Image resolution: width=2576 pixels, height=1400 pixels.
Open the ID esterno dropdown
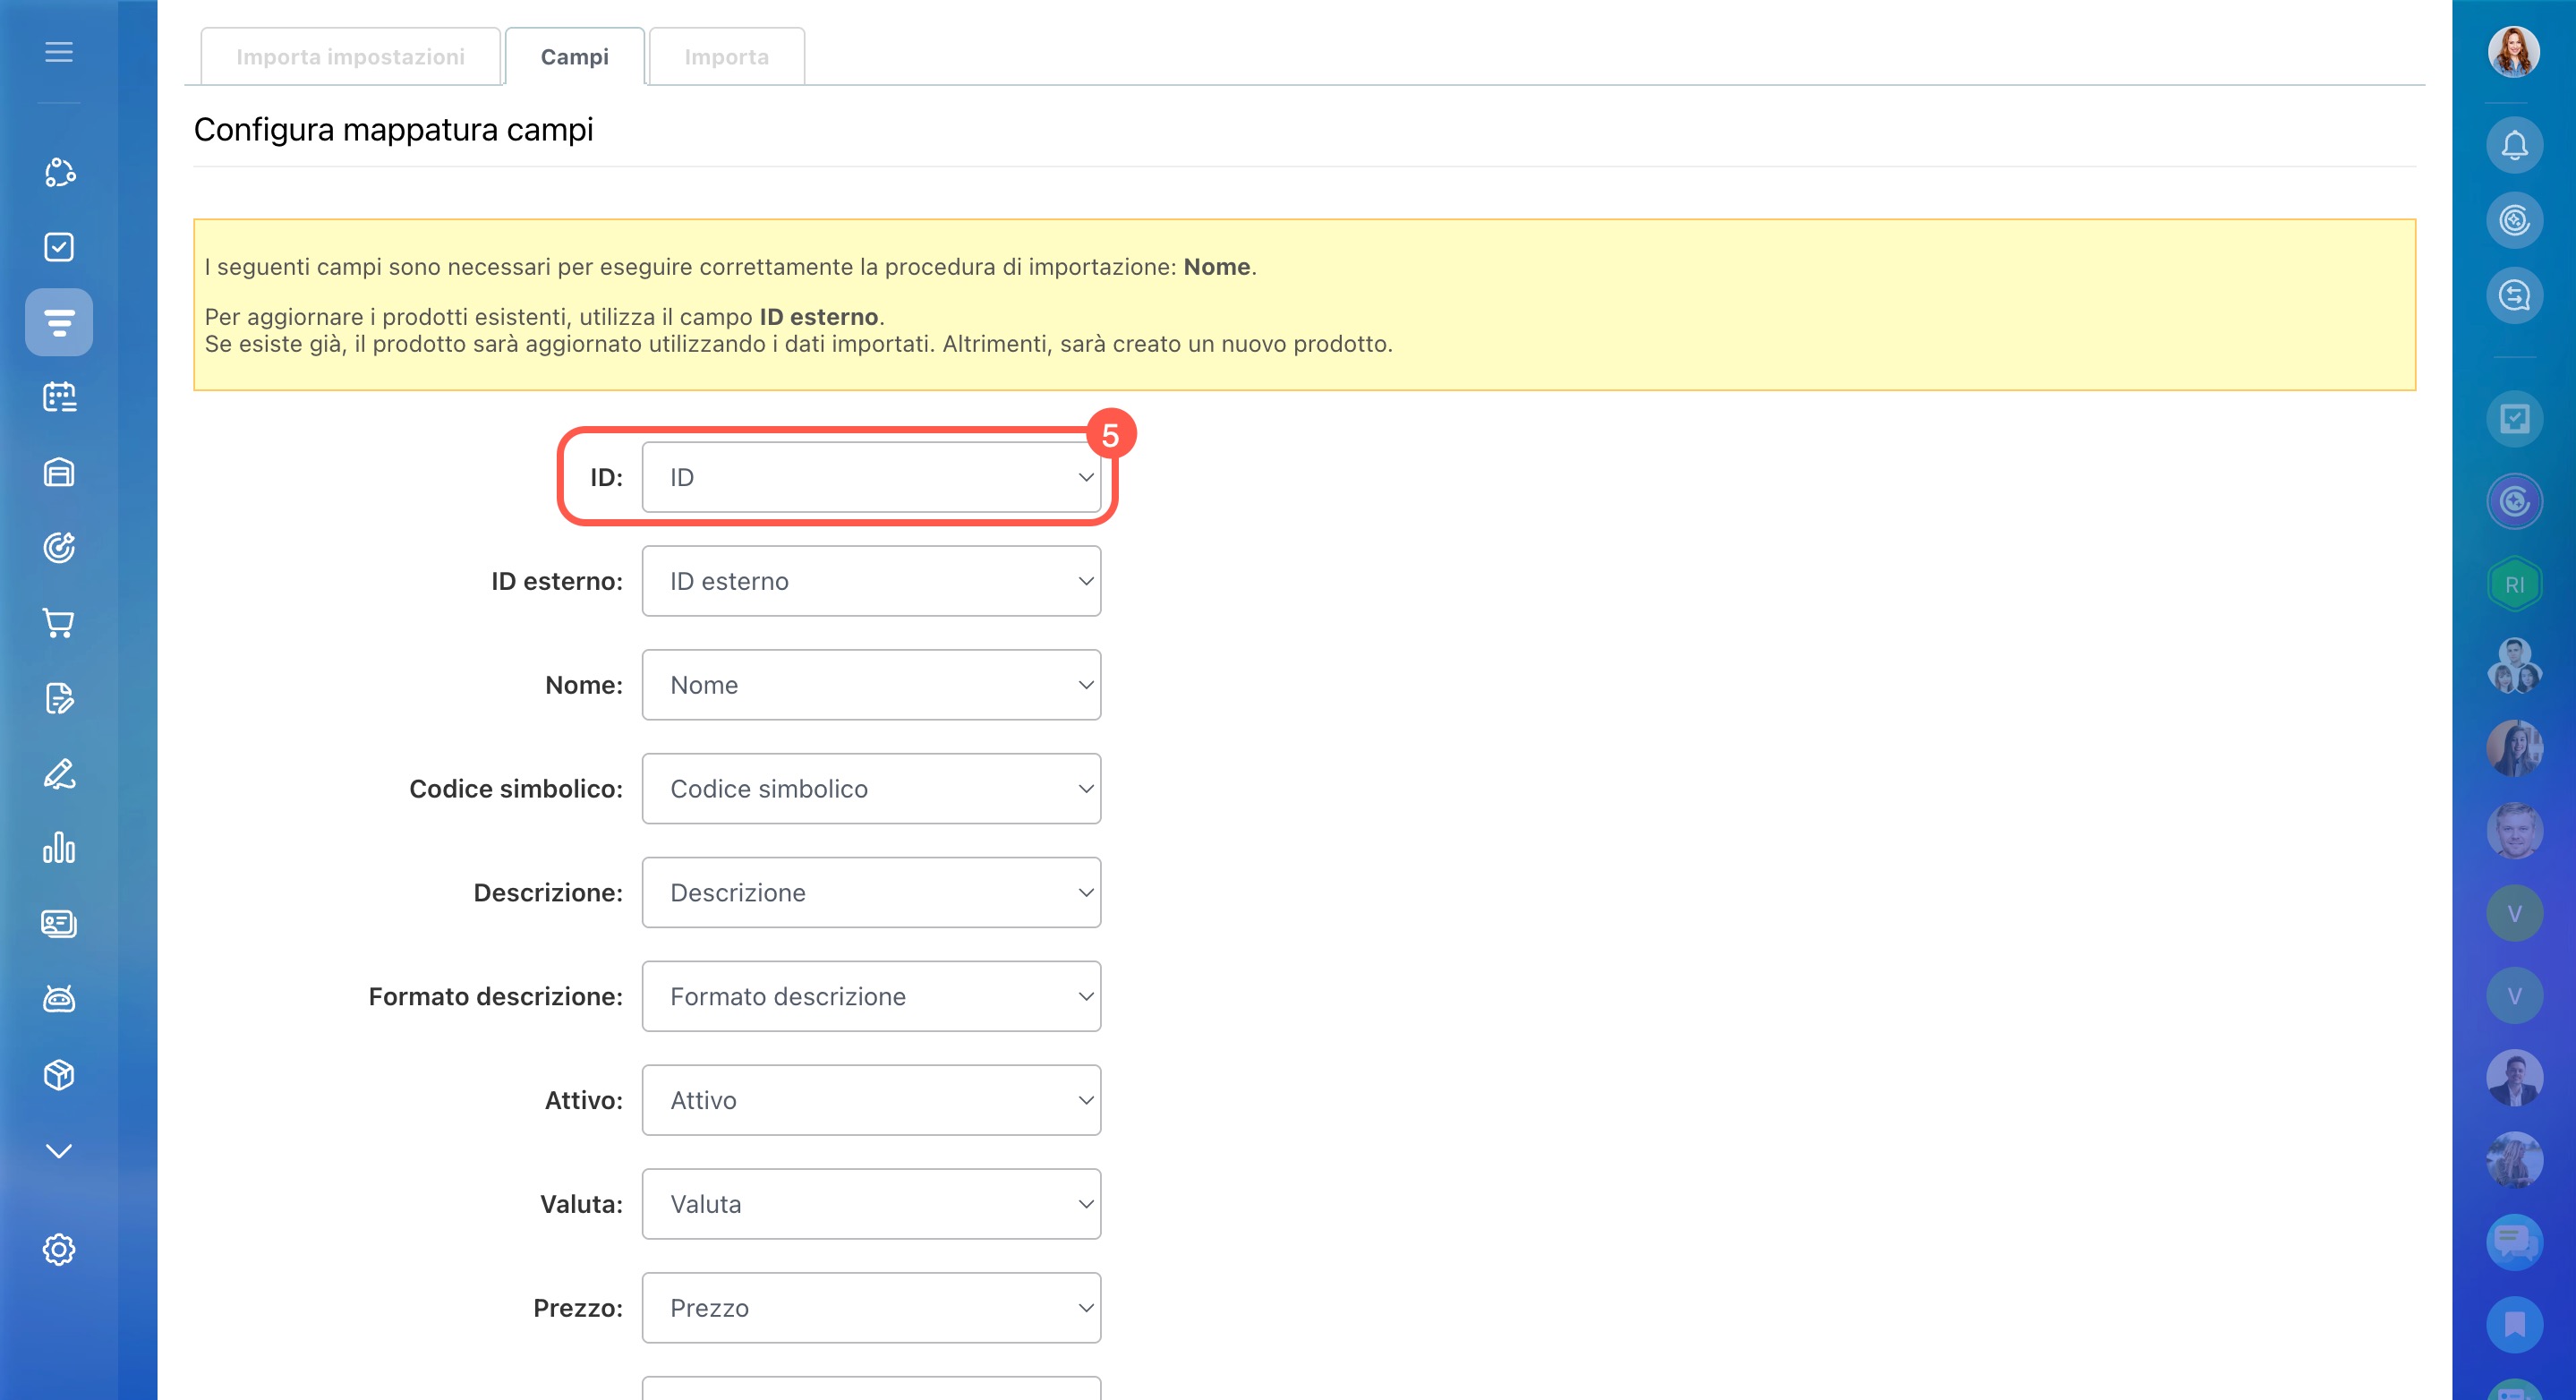click(x=871, y=581)
